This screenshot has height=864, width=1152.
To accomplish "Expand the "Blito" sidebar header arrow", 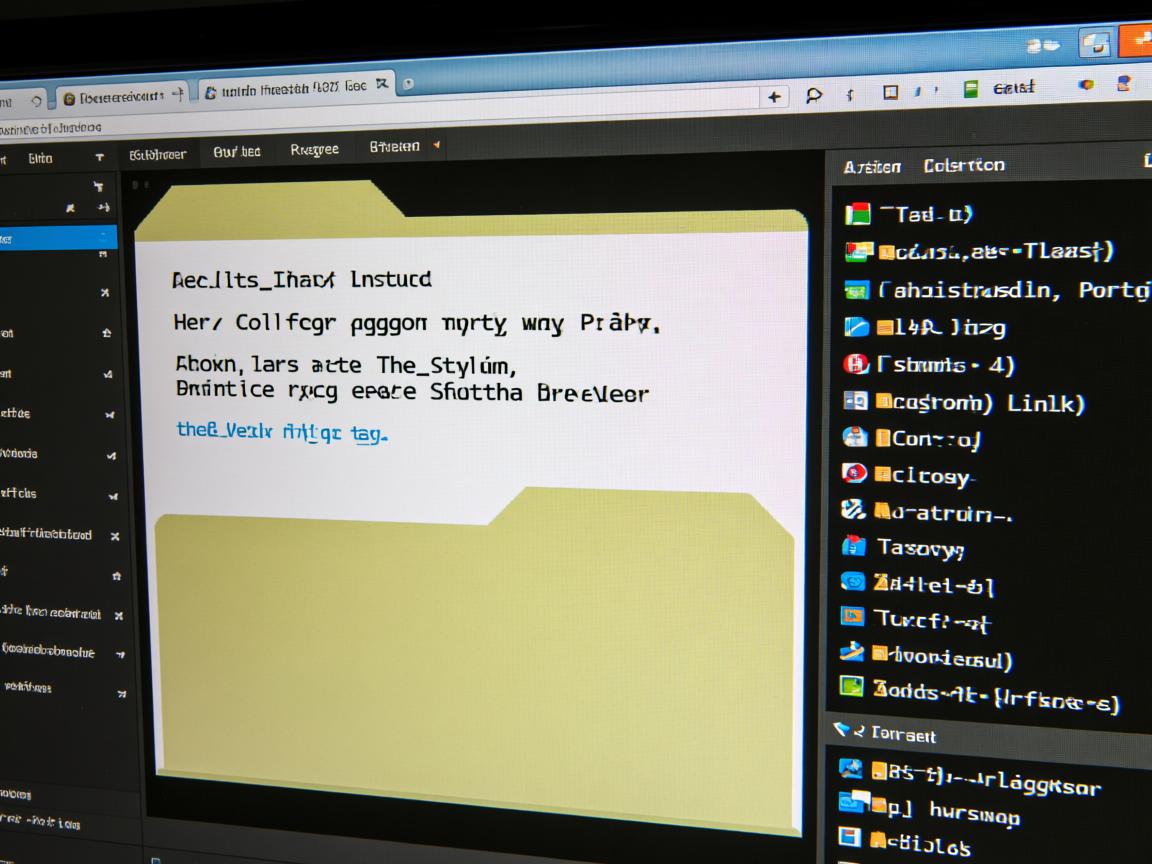I will point(99,158).
